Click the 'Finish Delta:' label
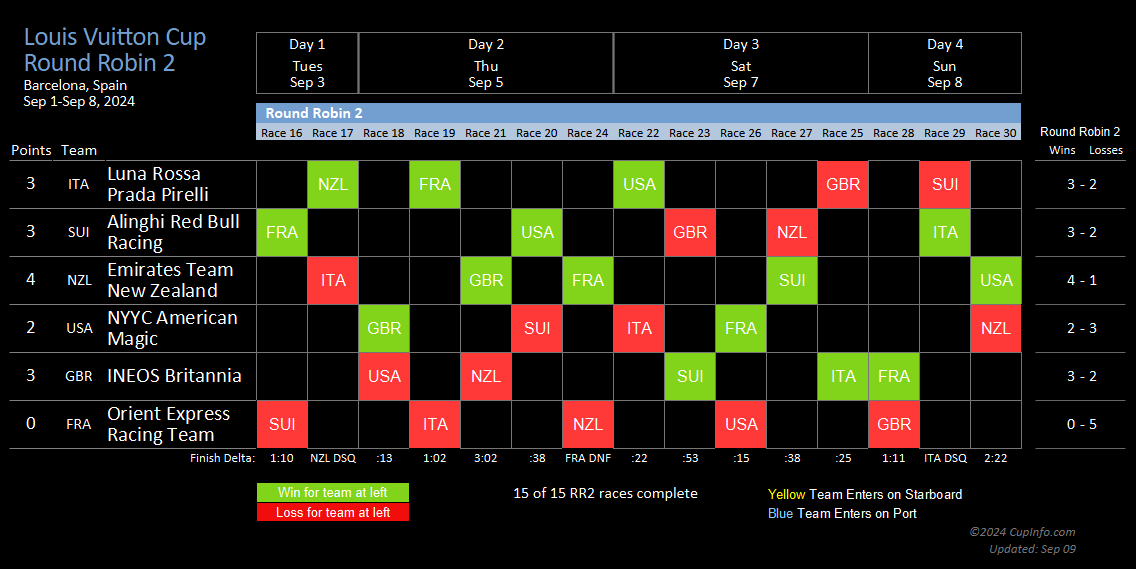 point(222,458)
